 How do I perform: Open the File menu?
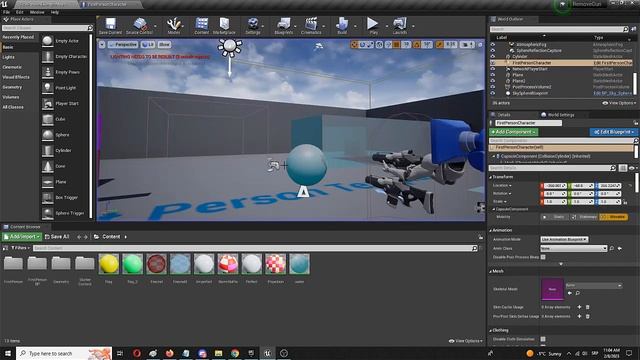[x=7, y=12]
